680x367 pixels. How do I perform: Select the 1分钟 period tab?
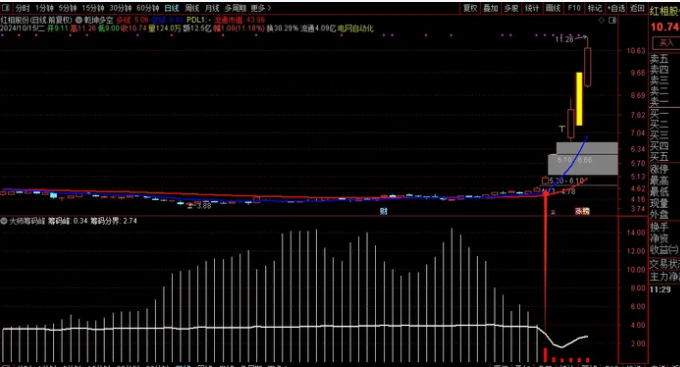pyautogui.click(x=44, y=8)
